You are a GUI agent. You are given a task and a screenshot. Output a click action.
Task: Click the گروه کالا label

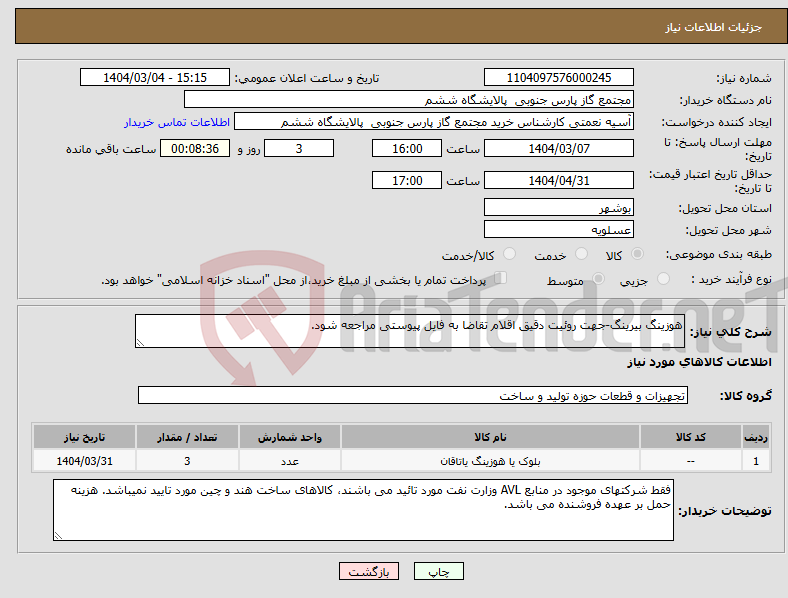click(746, 396)
